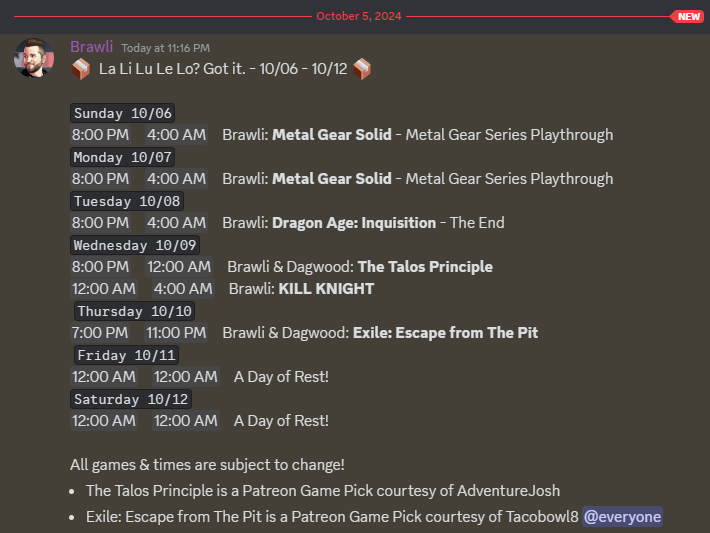This screenshot has width=710, height=533.
Task: Click Tuesday's 4:00 AM end timestamp
Action: click(177, 223)
